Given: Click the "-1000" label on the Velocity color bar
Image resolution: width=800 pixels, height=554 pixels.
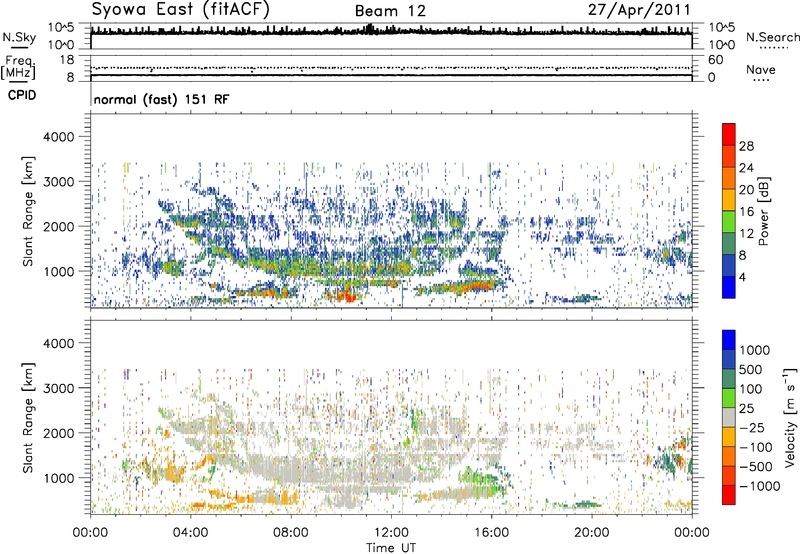Looking at the screenshot, I should pos(759,486).
